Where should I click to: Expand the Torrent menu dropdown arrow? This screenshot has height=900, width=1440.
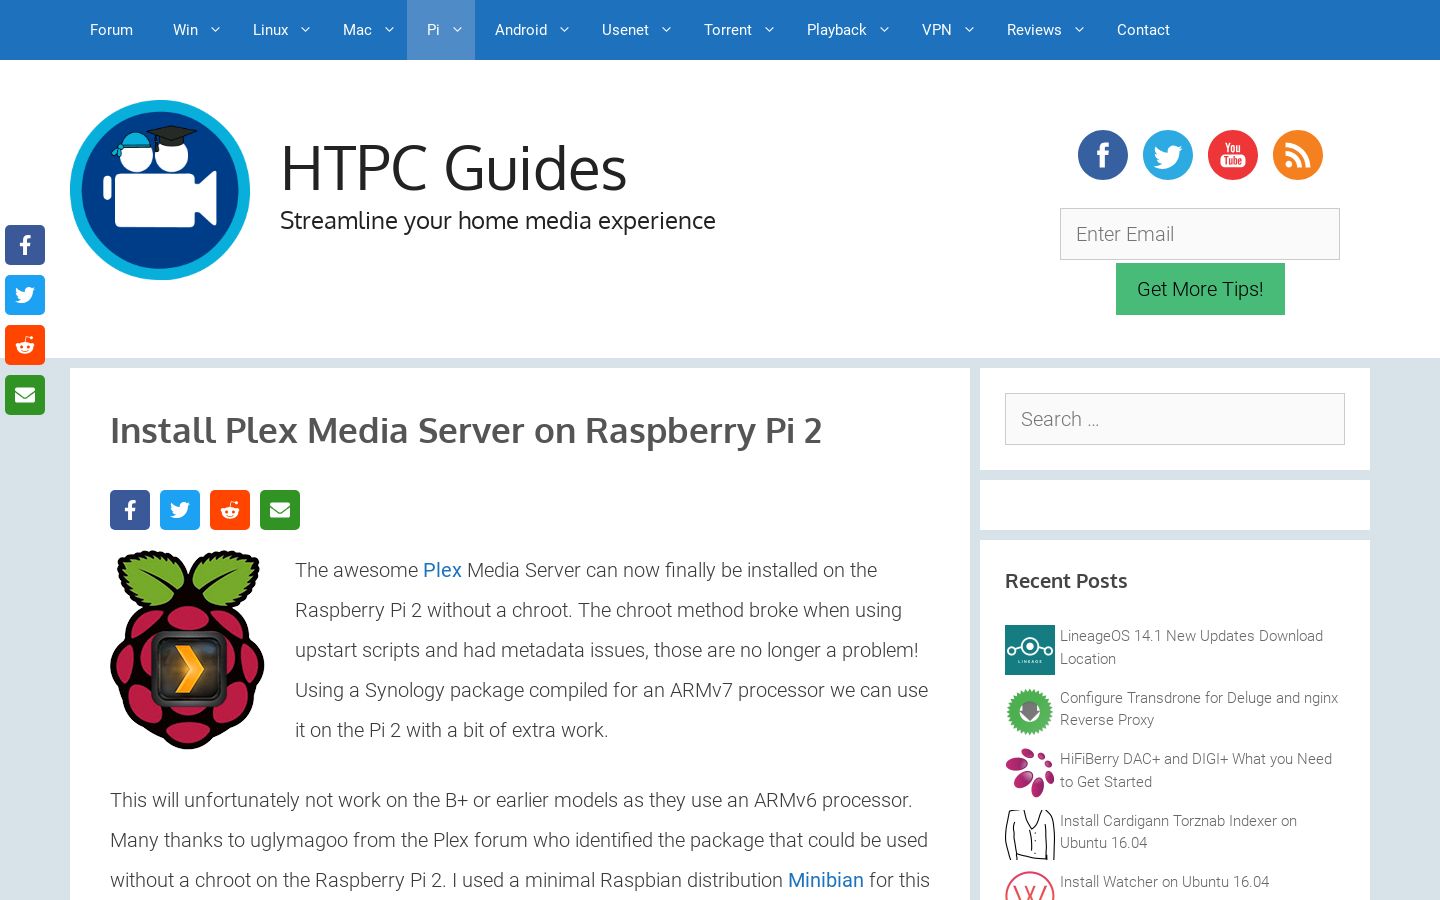tap(769, 30)
